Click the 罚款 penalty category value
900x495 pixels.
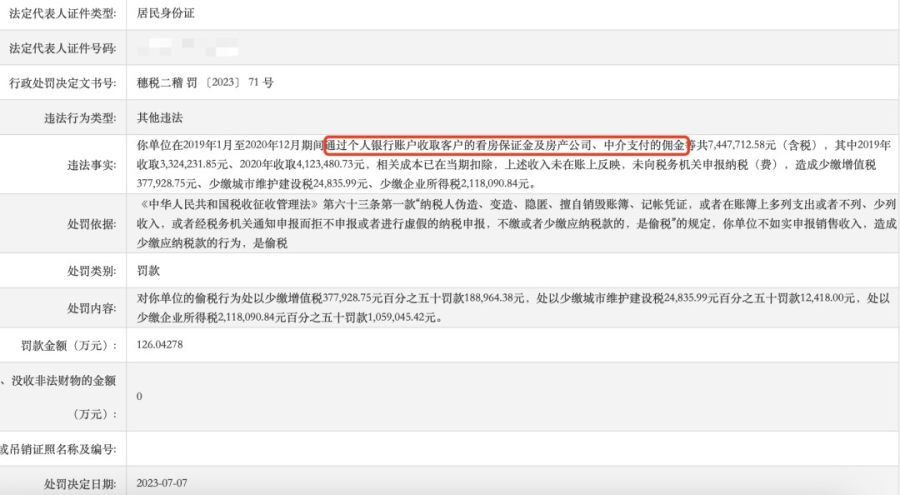(148, 270)
